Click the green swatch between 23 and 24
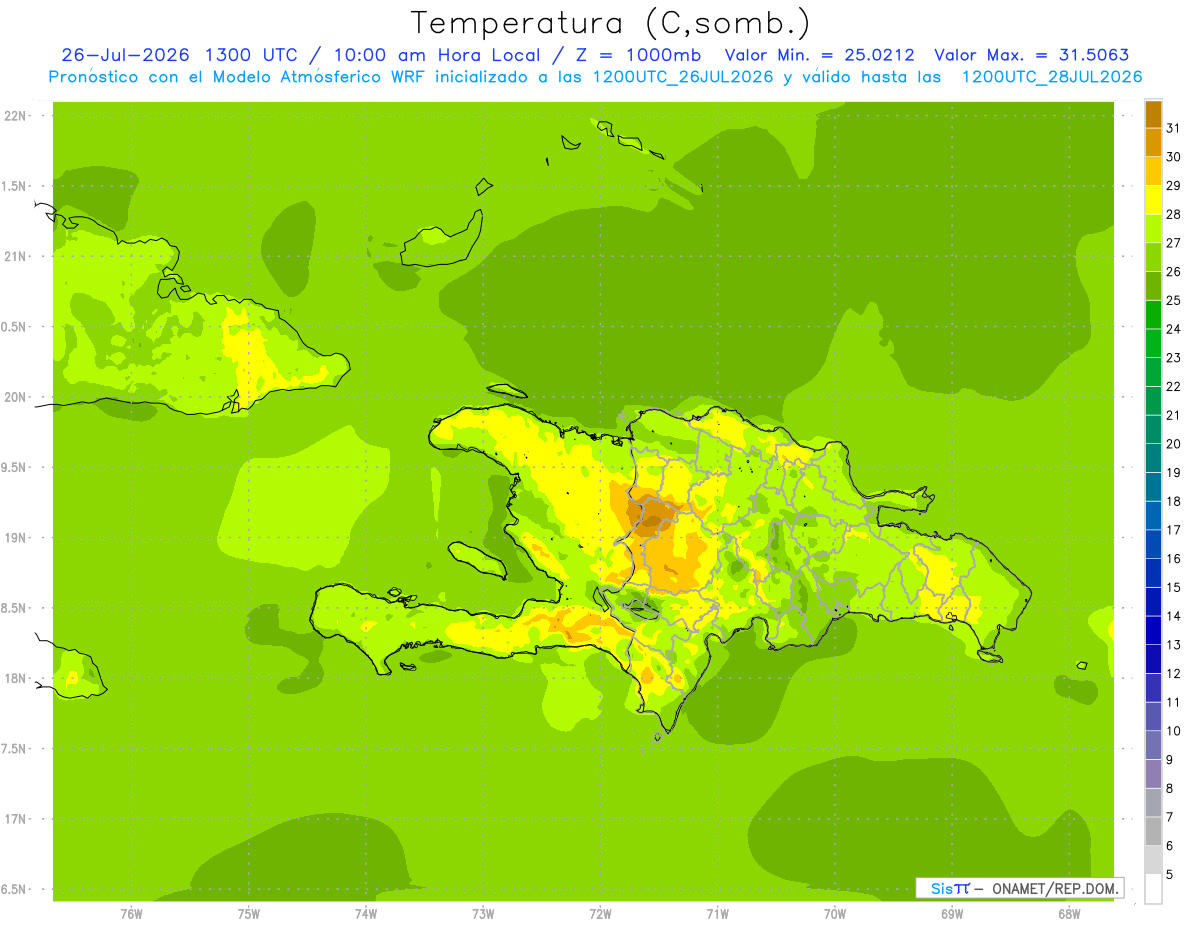Screen dimensions: 1200x927 pyautogui.click(x=1153, y=343)
